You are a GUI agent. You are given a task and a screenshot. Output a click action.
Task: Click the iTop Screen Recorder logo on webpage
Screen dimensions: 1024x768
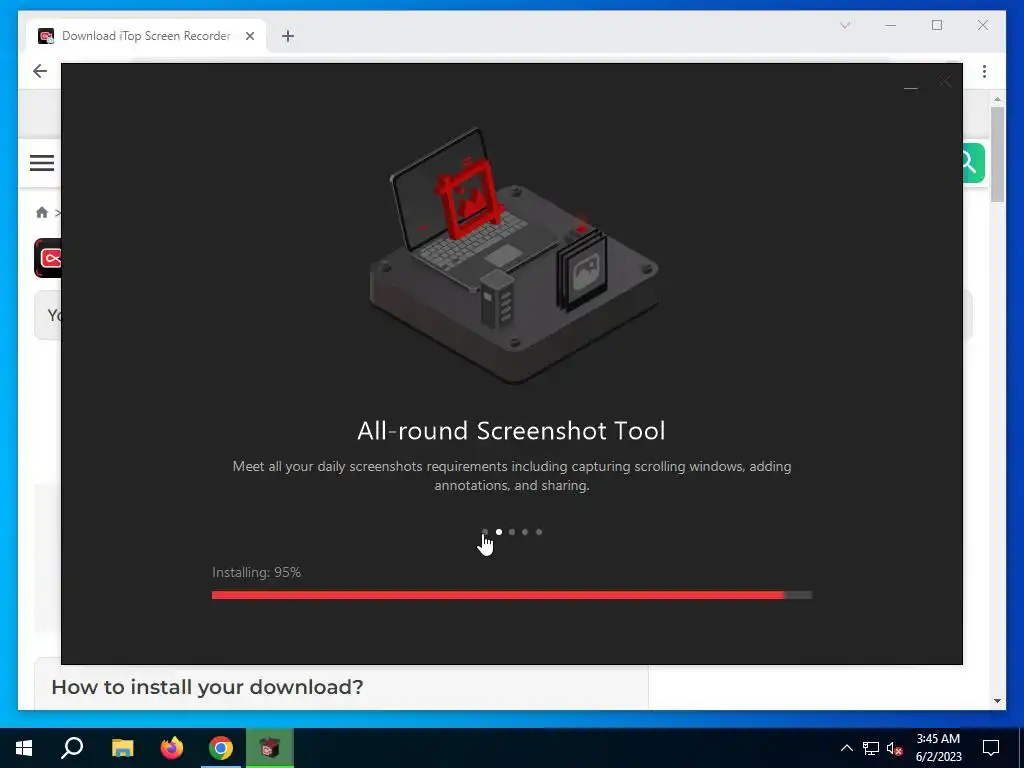[48, 258]
